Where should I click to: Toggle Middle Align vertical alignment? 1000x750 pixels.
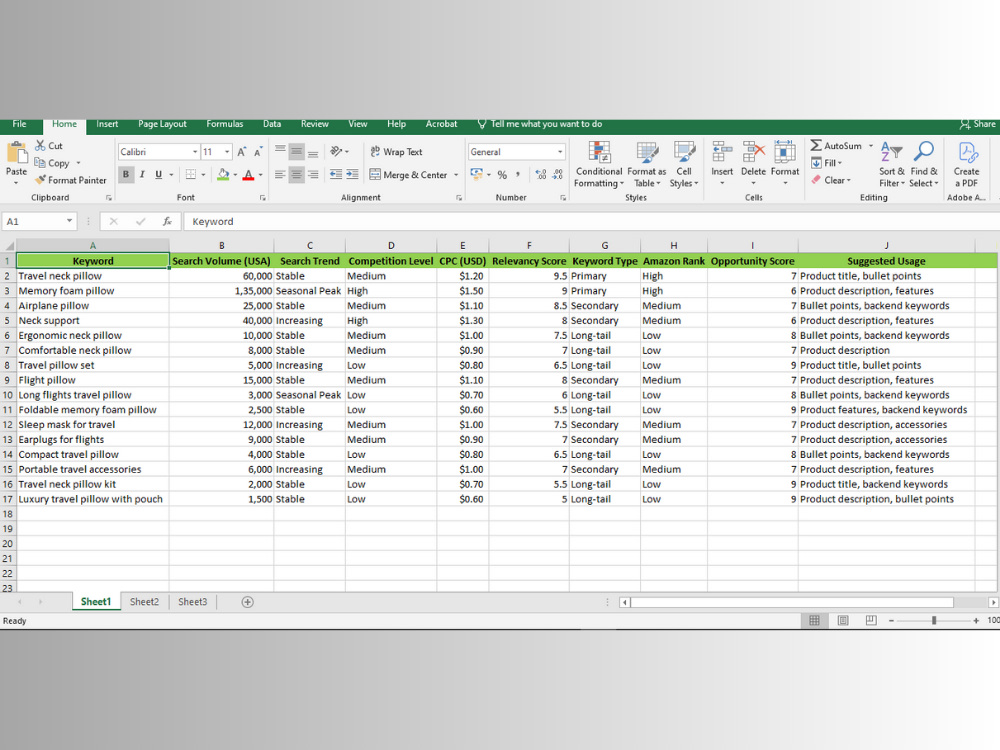click(x=297, y=151)
